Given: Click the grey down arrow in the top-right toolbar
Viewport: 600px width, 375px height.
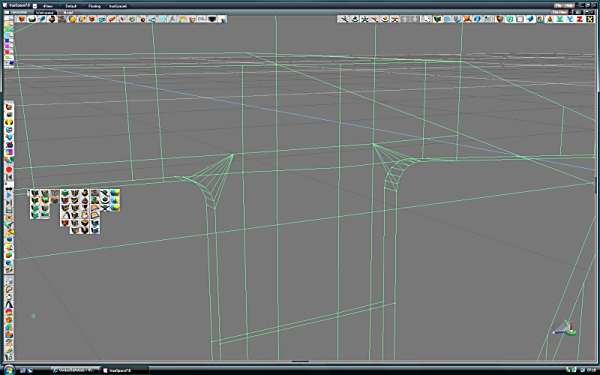Looking at the screenshot, I should coord(415,19).
